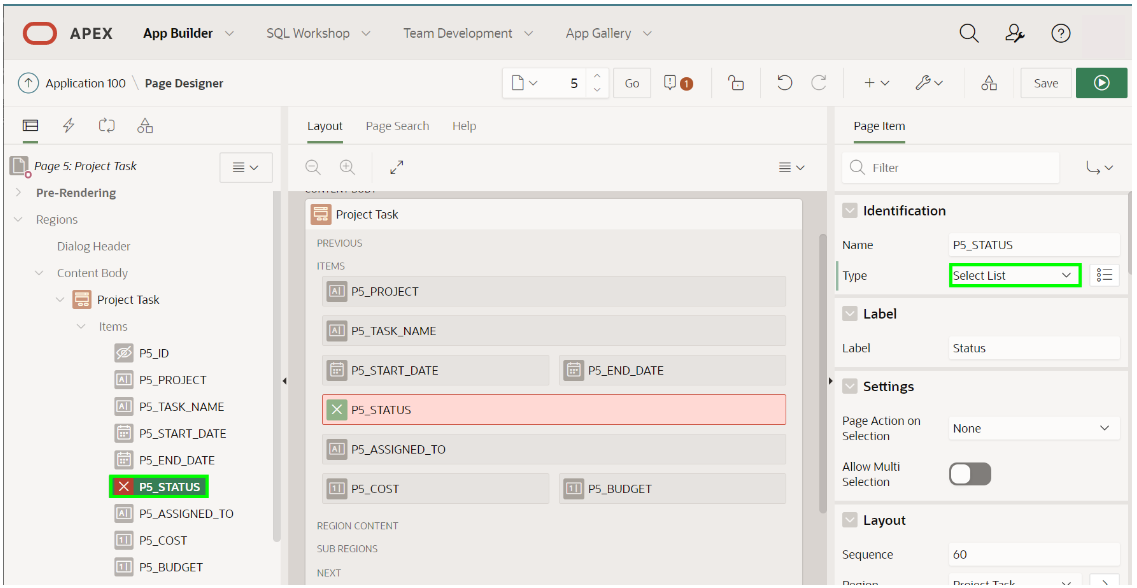Select the Dynamic Actions lightning tab
The image size is (1137, 588).
69,126
